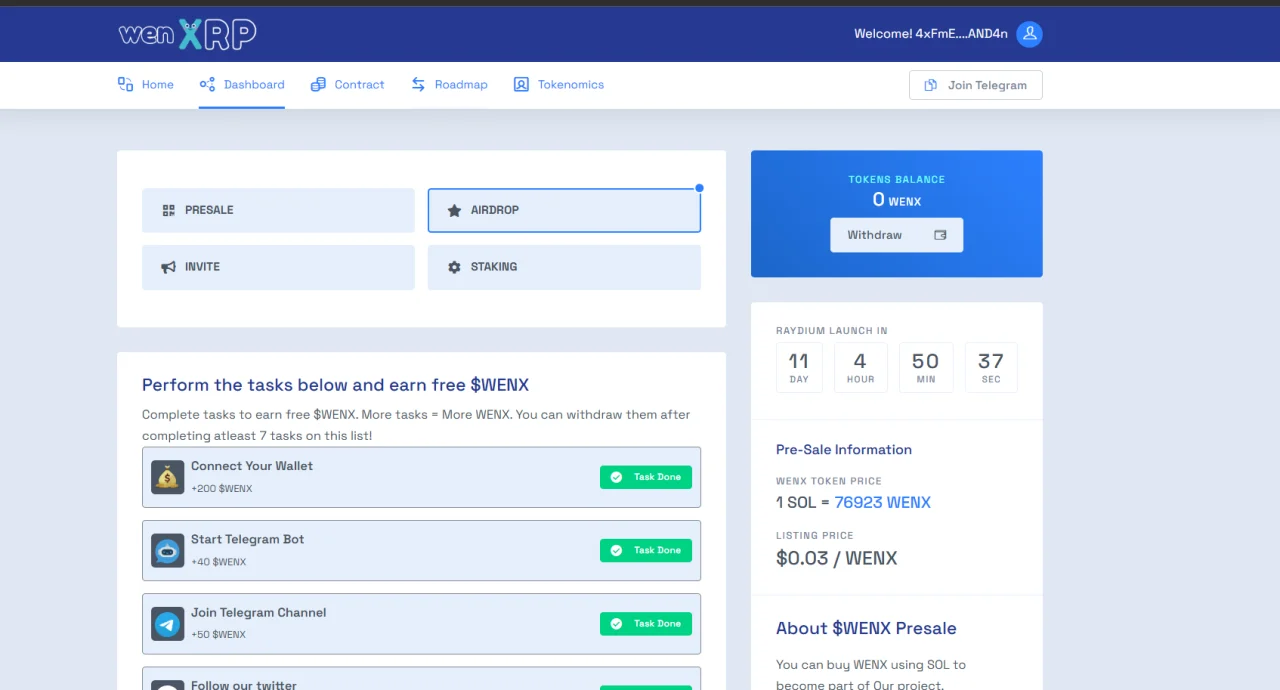The width and height of the screenshot is (1280, 690).
Task: Click the +200 $WENX reward text
Action: (x=222, y=489)
